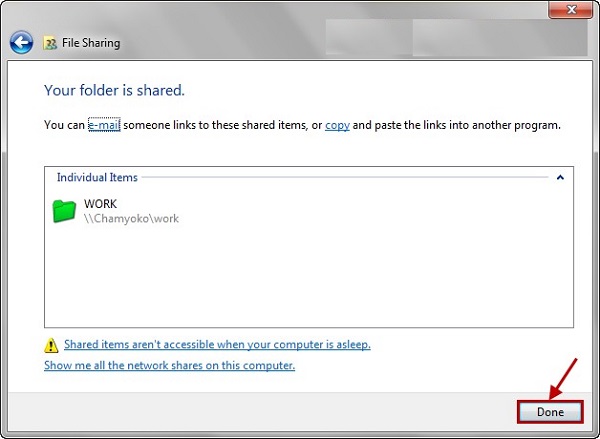Click the yellow warning triangle icon
The height and width of the screenshot is (439, 600).
pyautogui.click(x=51, y=345)
